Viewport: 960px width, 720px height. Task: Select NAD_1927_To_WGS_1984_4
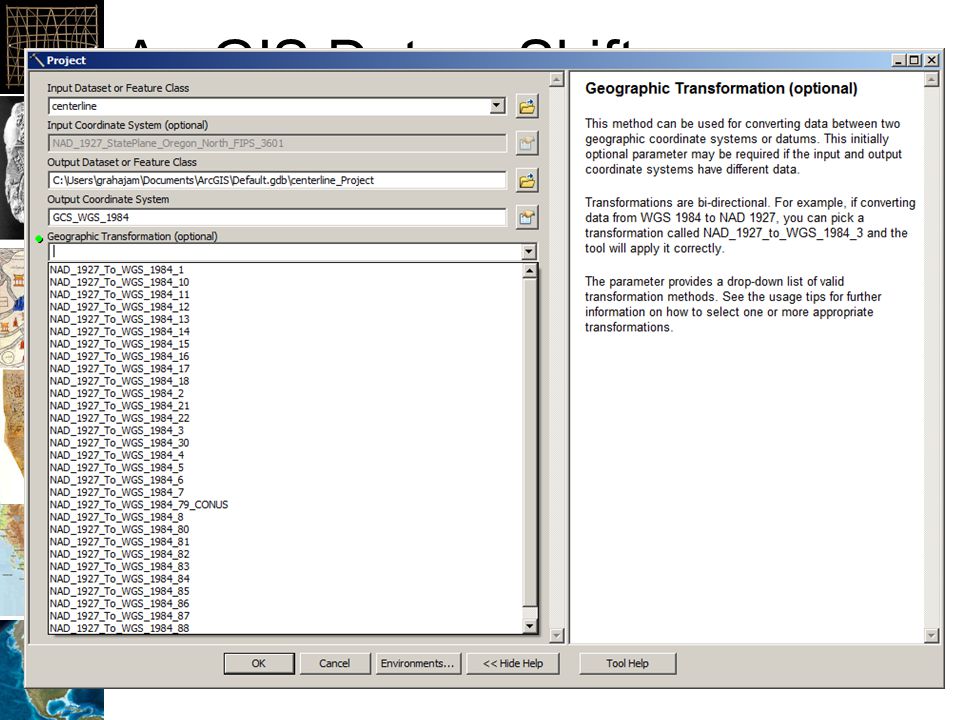[x=286, y=455]
